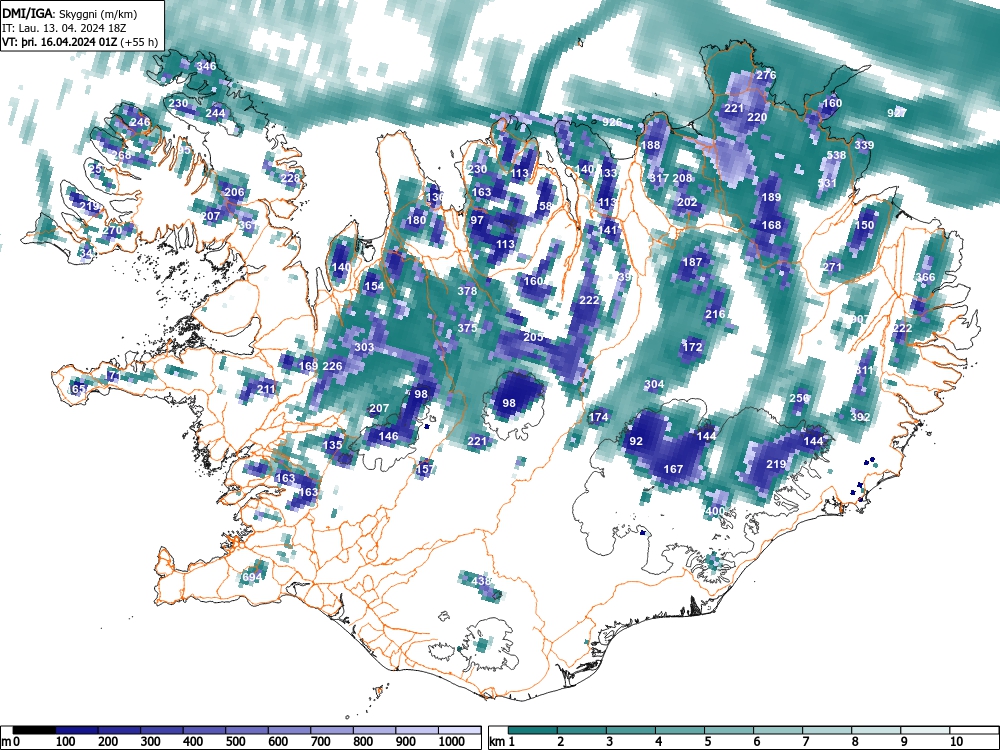Viewport: 1000px width, 750px height.
Task: Click the black 0–100 m legend swatch
Action: pyautogui.click(x=34, y=730)
